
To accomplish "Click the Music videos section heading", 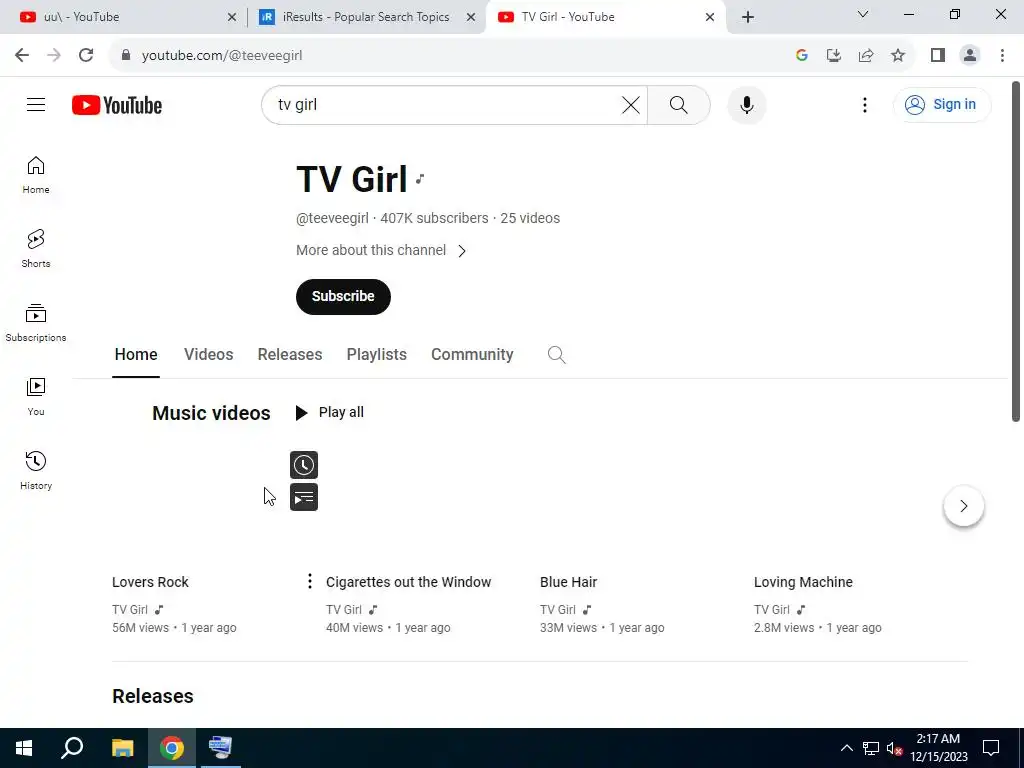I will 211,413.
